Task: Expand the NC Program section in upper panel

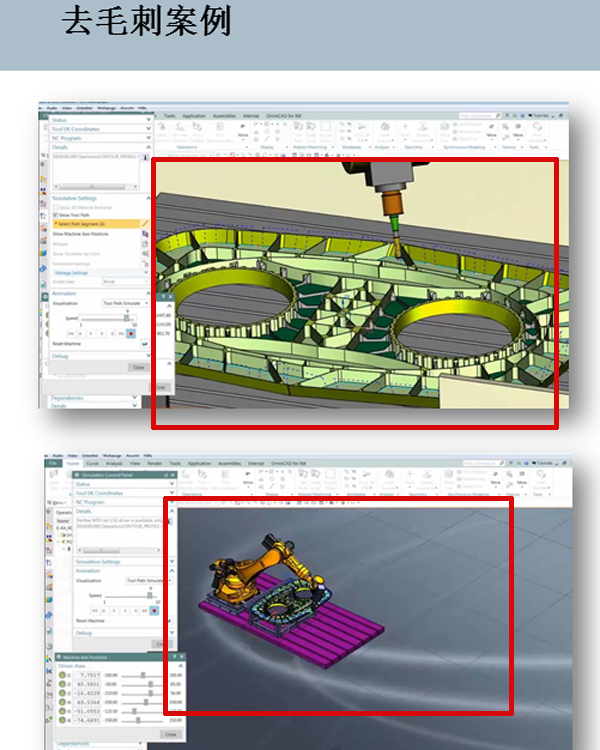Action: click(x=148, y=137)
